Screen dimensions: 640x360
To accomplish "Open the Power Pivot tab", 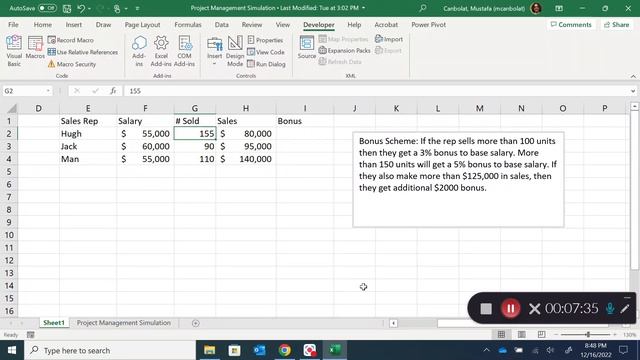I will [429, 24].
